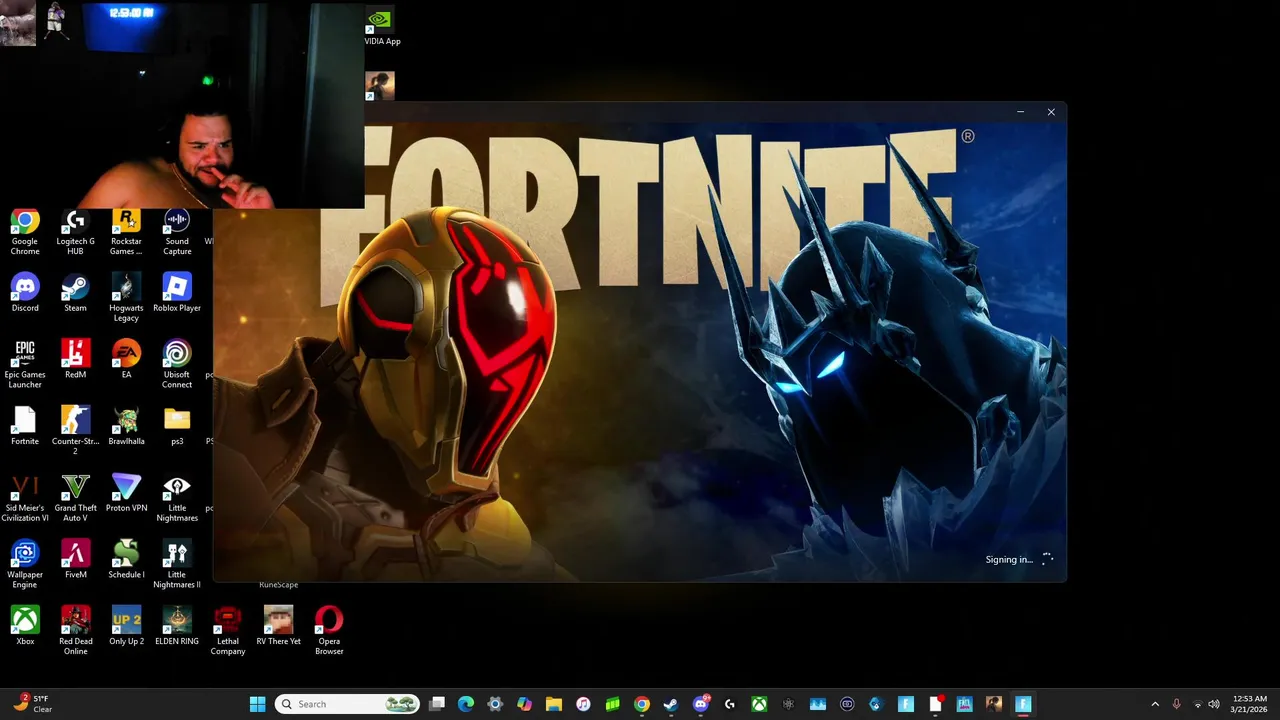Open the Xbox app taskbar icon
Viewport: 1280px width, 720px height.
759,704
